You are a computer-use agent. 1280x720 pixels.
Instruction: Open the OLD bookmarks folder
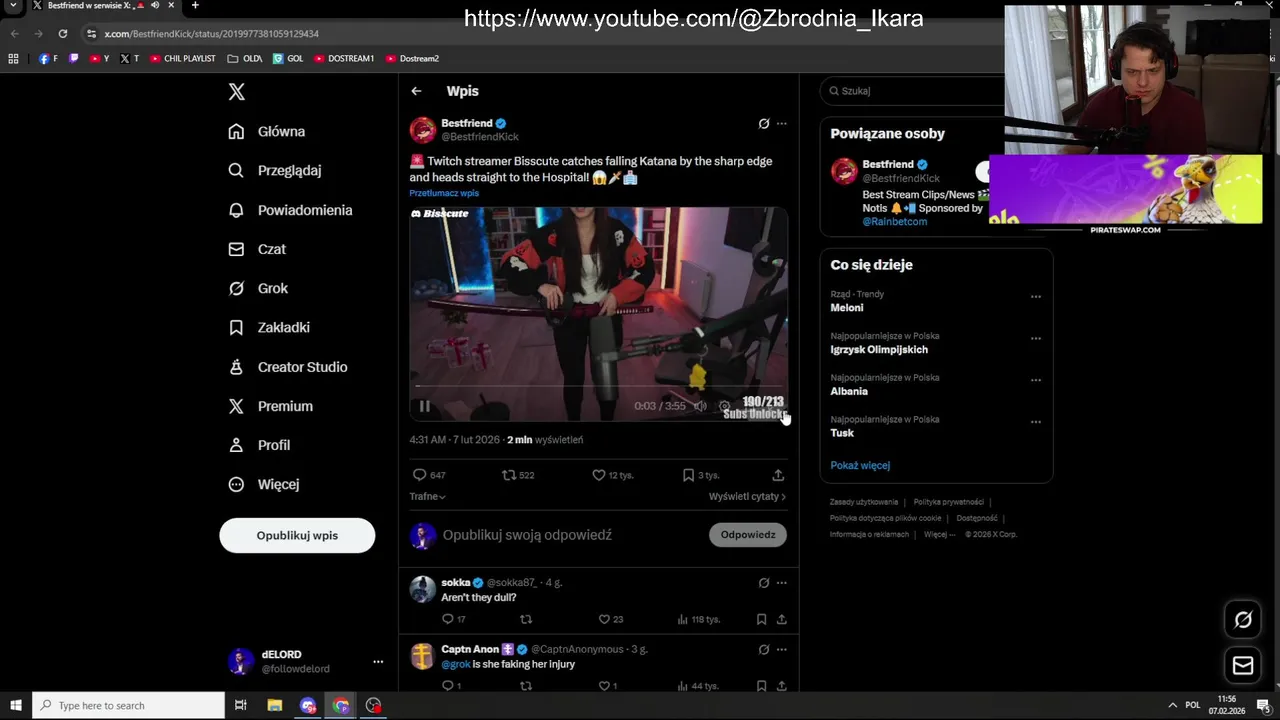click(245, 59)
